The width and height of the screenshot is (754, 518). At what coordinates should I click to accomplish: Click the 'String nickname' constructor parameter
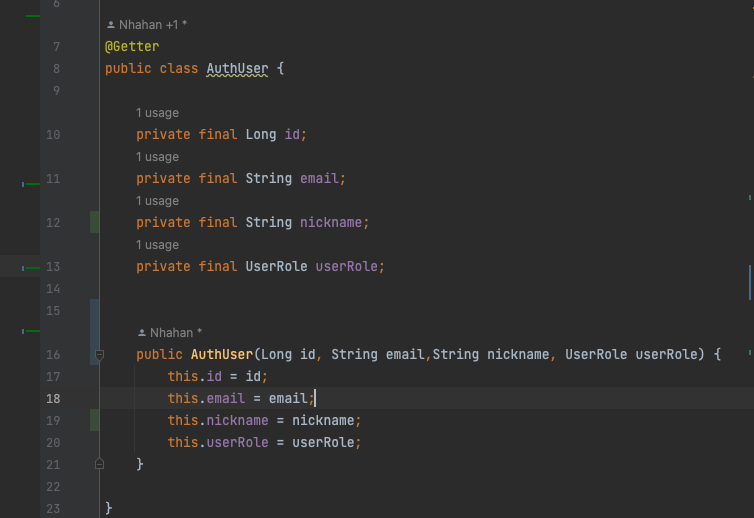[x=490, y=354]
